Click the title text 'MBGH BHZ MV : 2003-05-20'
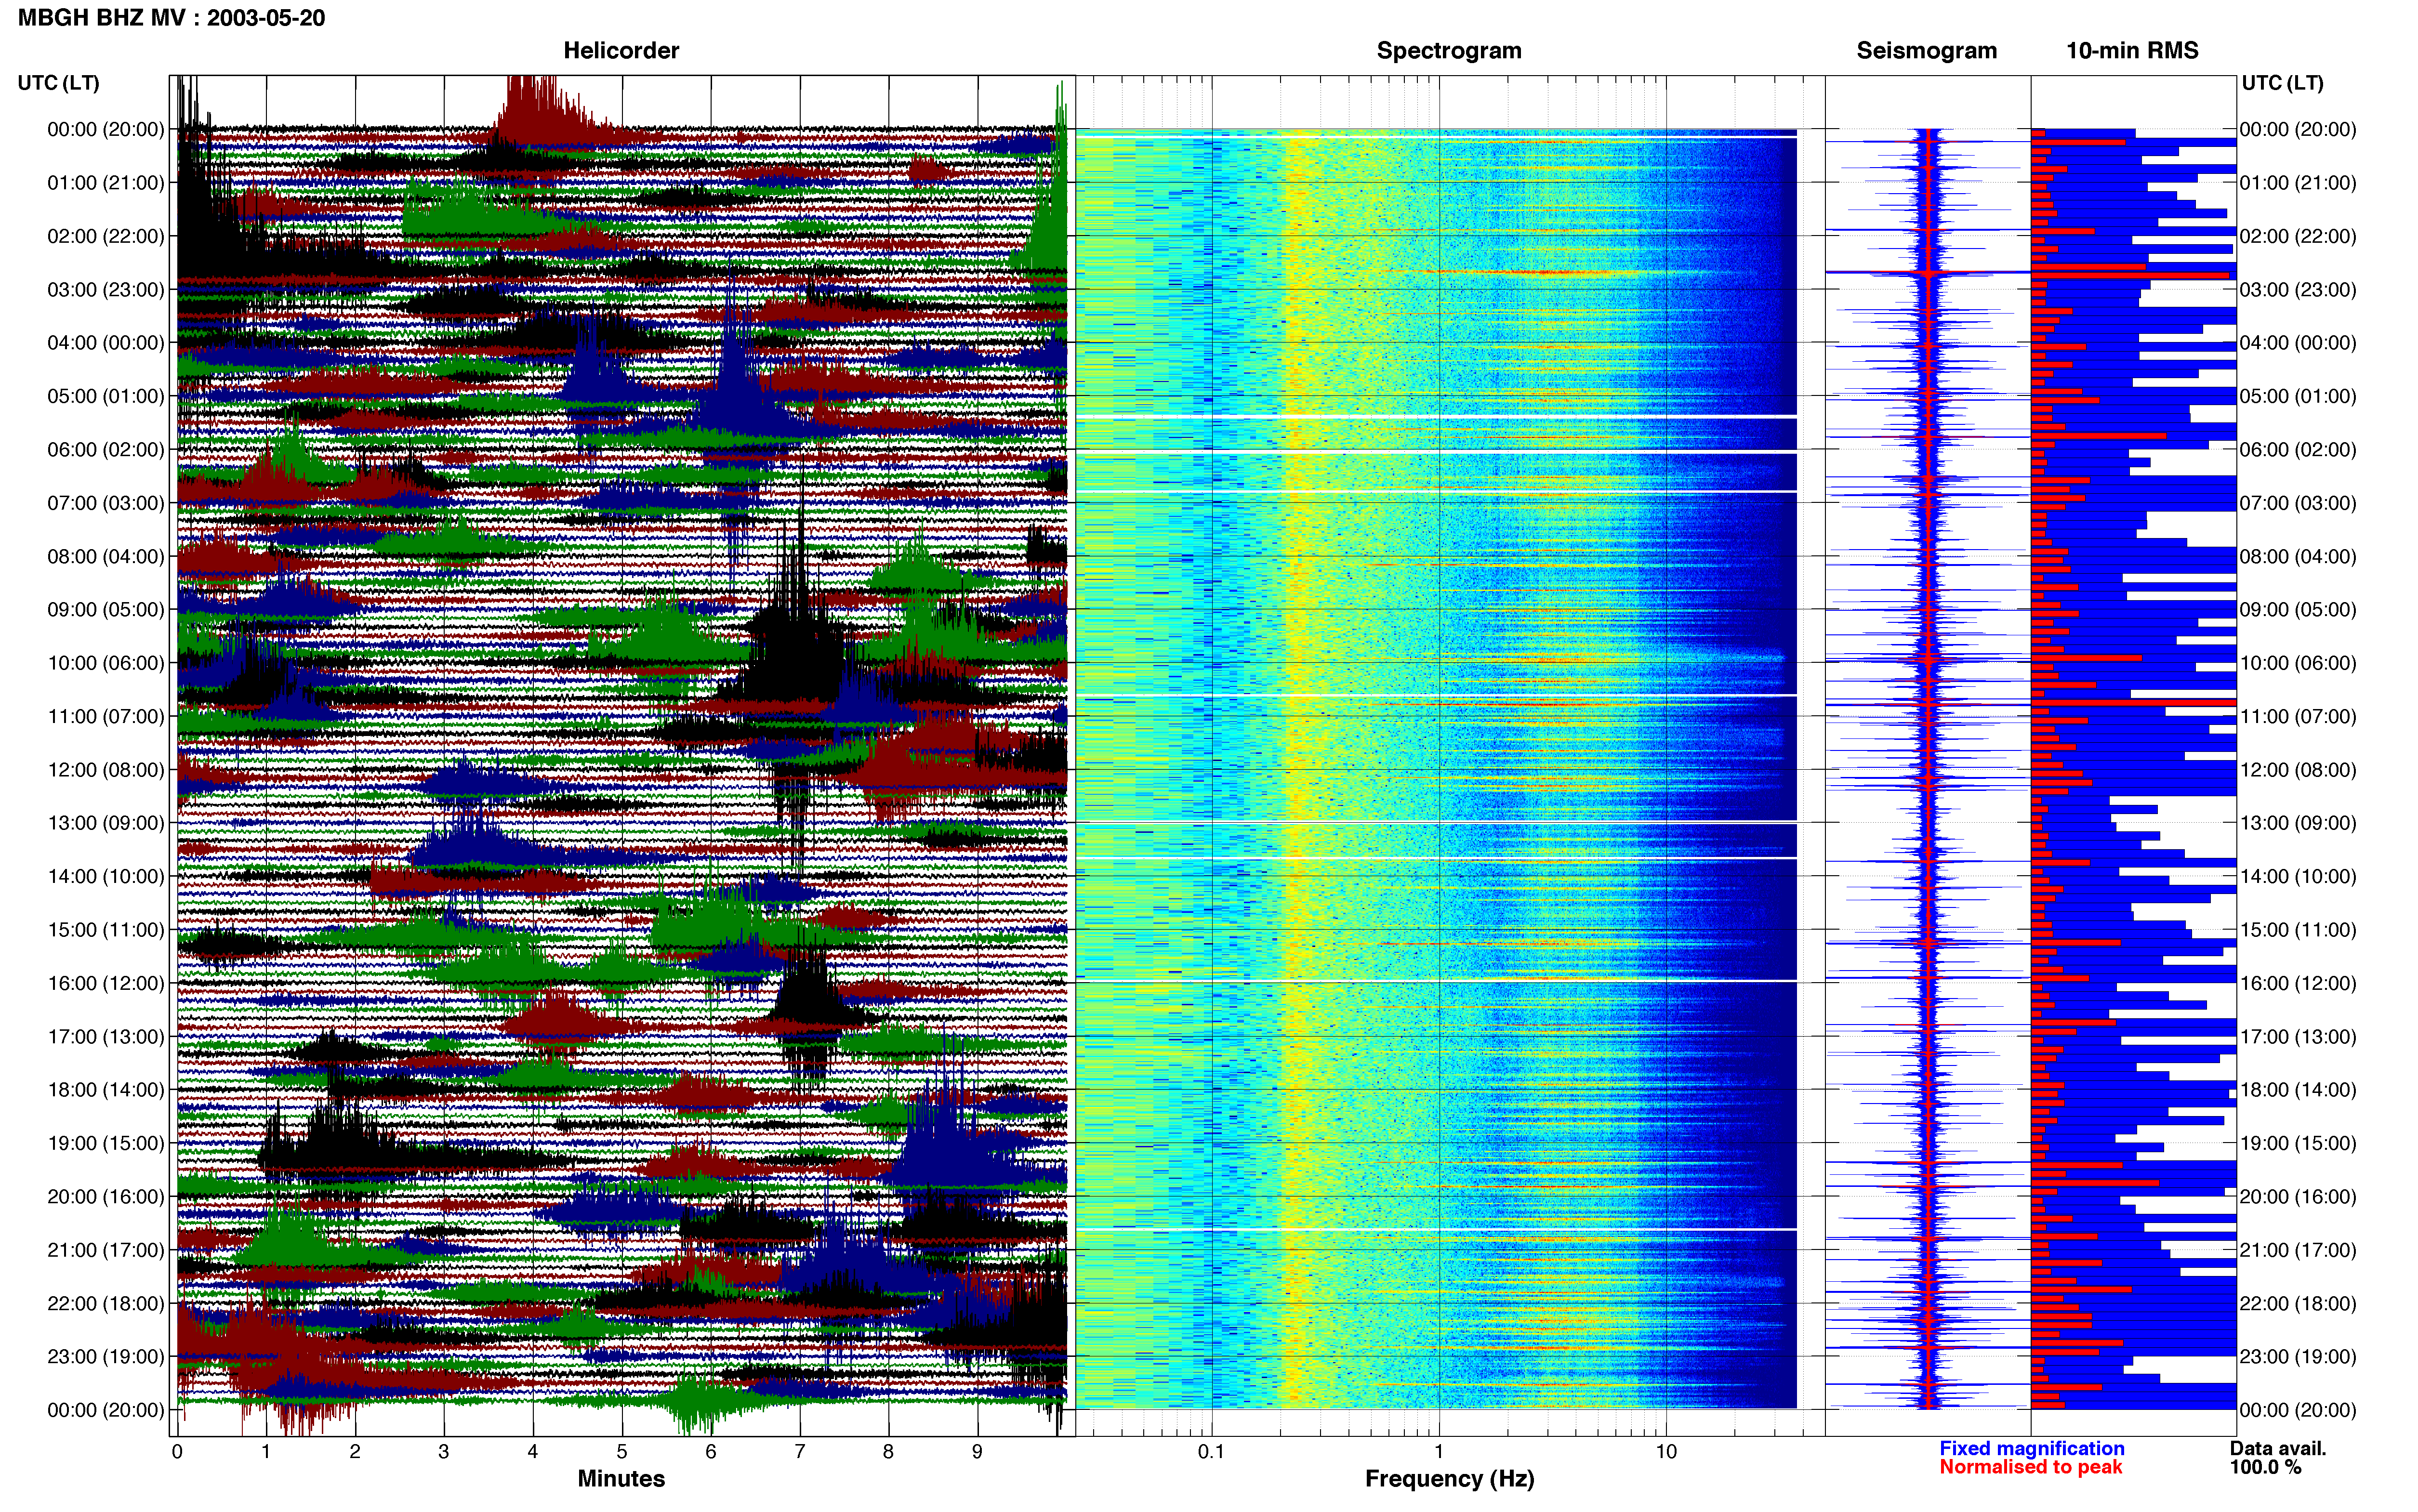The image size is (2418, 1512). tap(171, 18)
